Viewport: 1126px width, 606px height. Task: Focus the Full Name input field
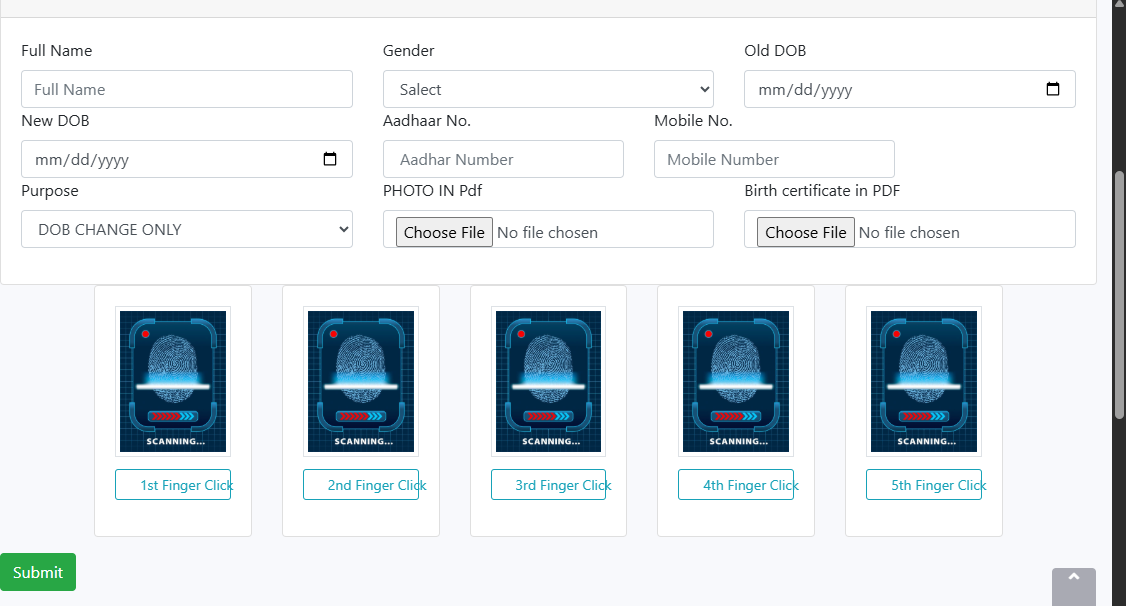coord(187,89)
